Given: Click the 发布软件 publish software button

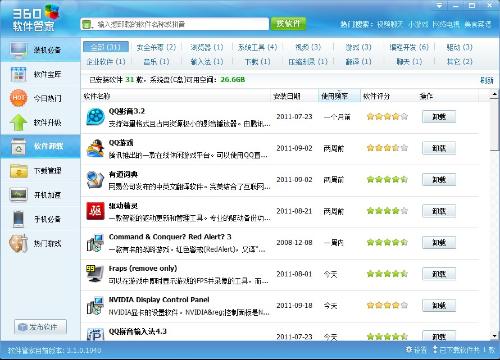Looking at the screenshot, I should click(x=40, y=327).
